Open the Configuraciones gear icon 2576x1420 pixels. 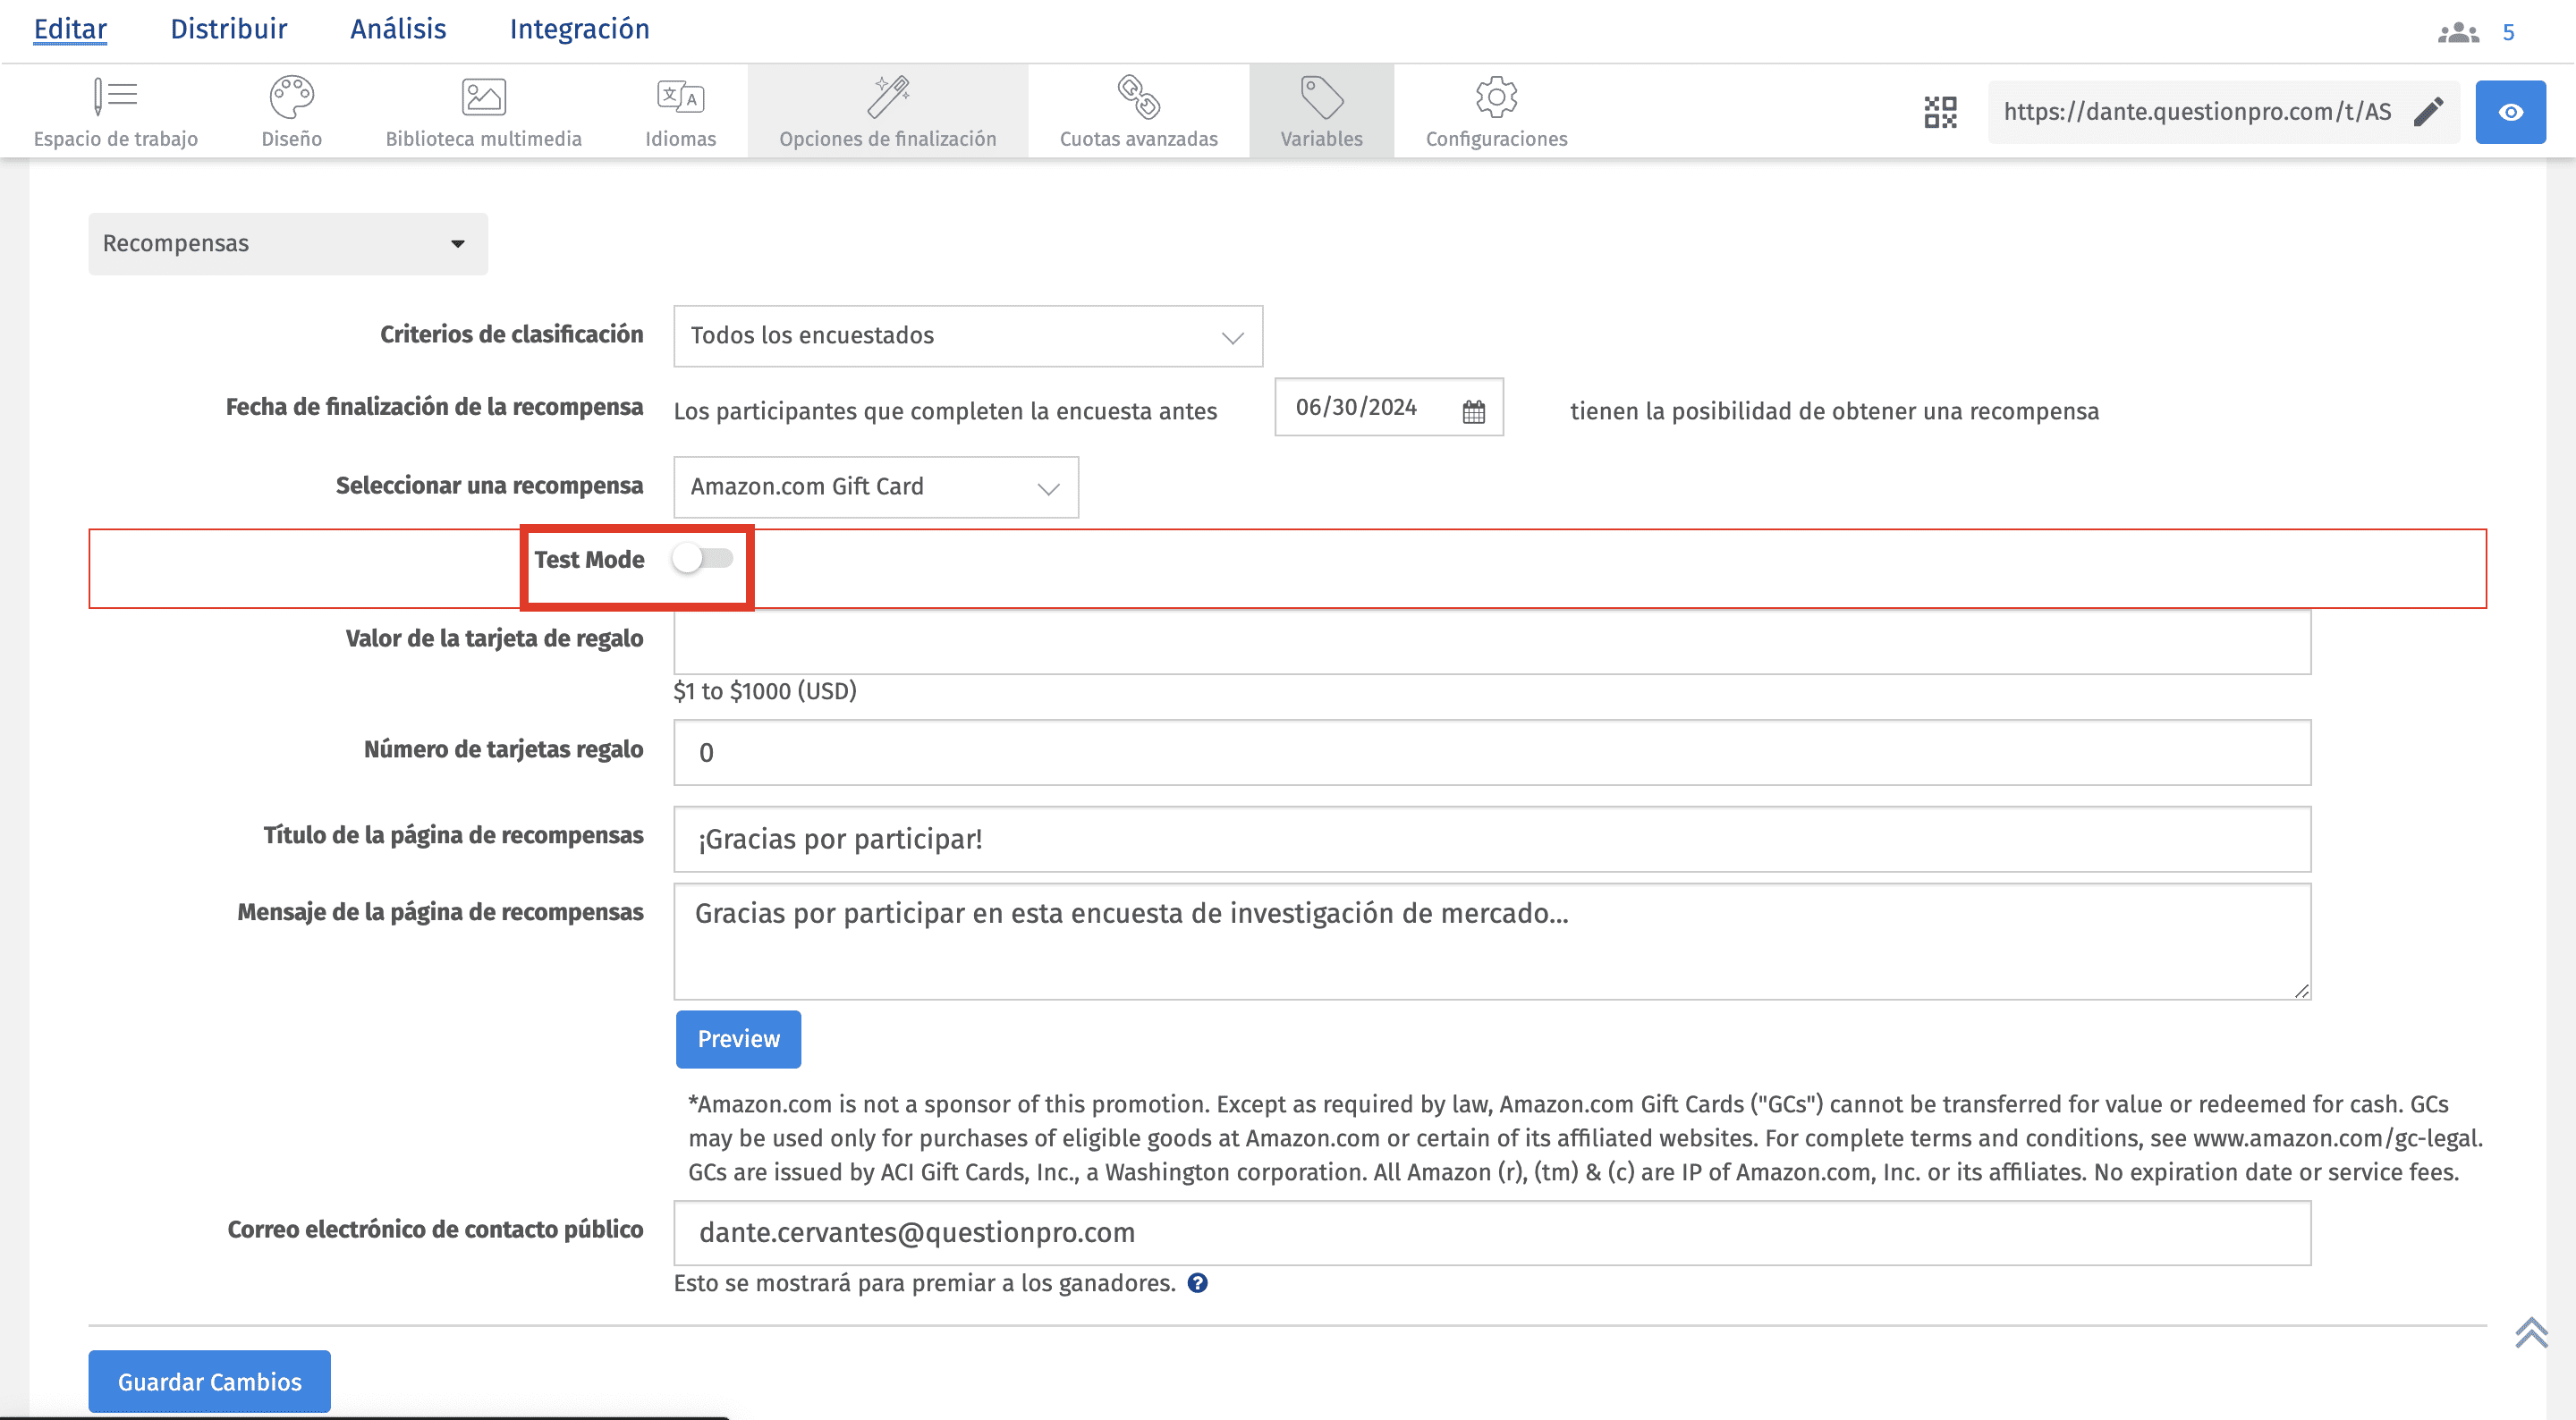coord(1496,97)
